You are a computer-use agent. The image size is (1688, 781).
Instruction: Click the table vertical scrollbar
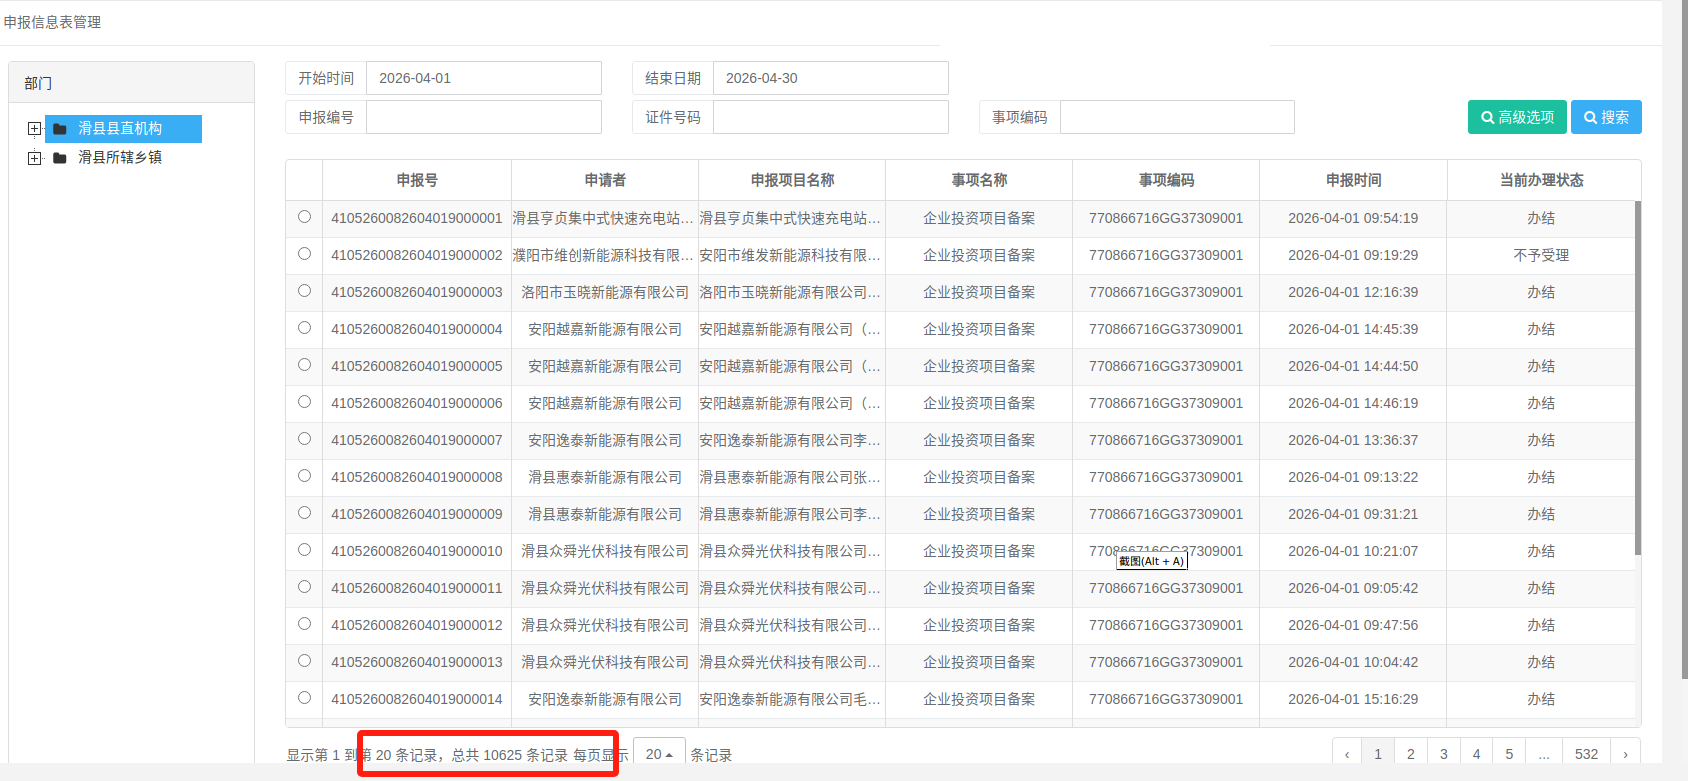point(1638,378)
